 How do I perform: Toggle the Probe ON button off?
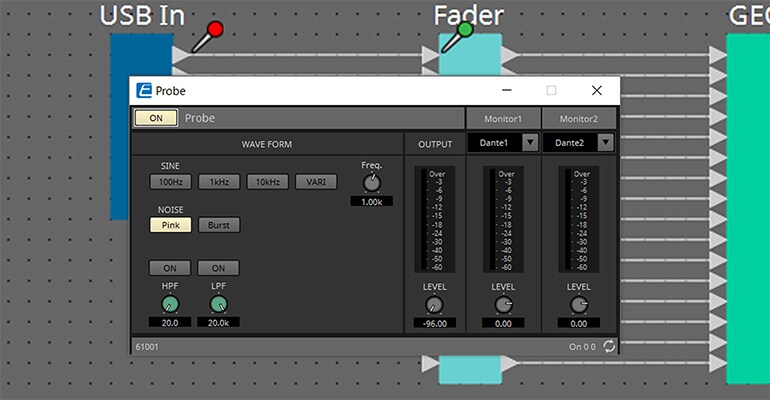coord(156,118)
